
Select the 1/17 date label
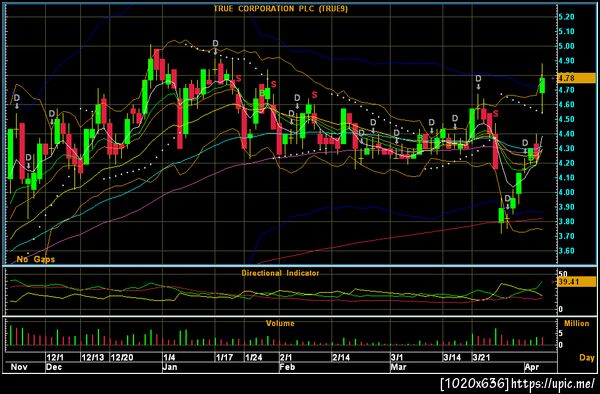[x=225, y=358]
